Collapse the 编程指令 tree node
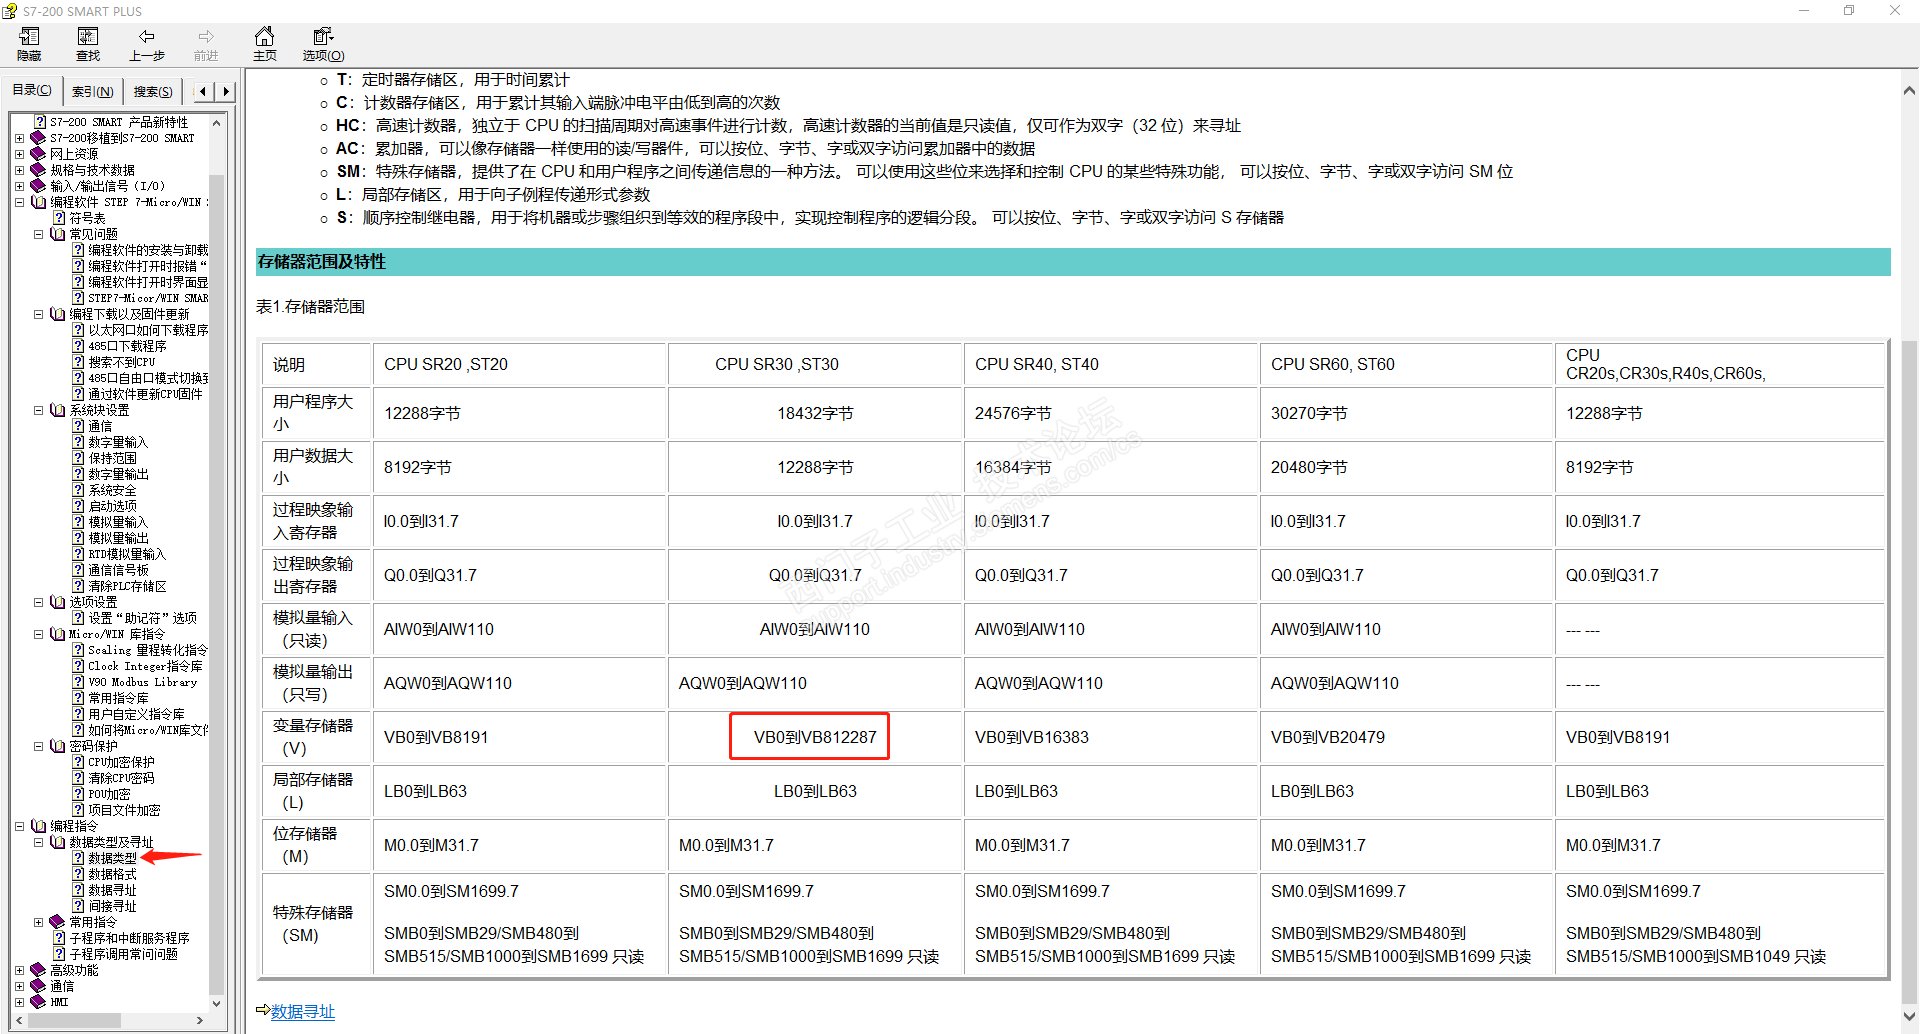This screenshot has height=1034, width=1920. 19,826
